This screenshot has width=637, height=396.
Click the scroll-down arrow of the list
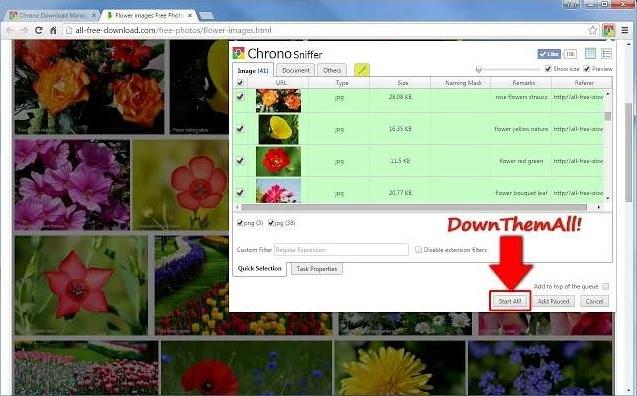tap(608, 198)
